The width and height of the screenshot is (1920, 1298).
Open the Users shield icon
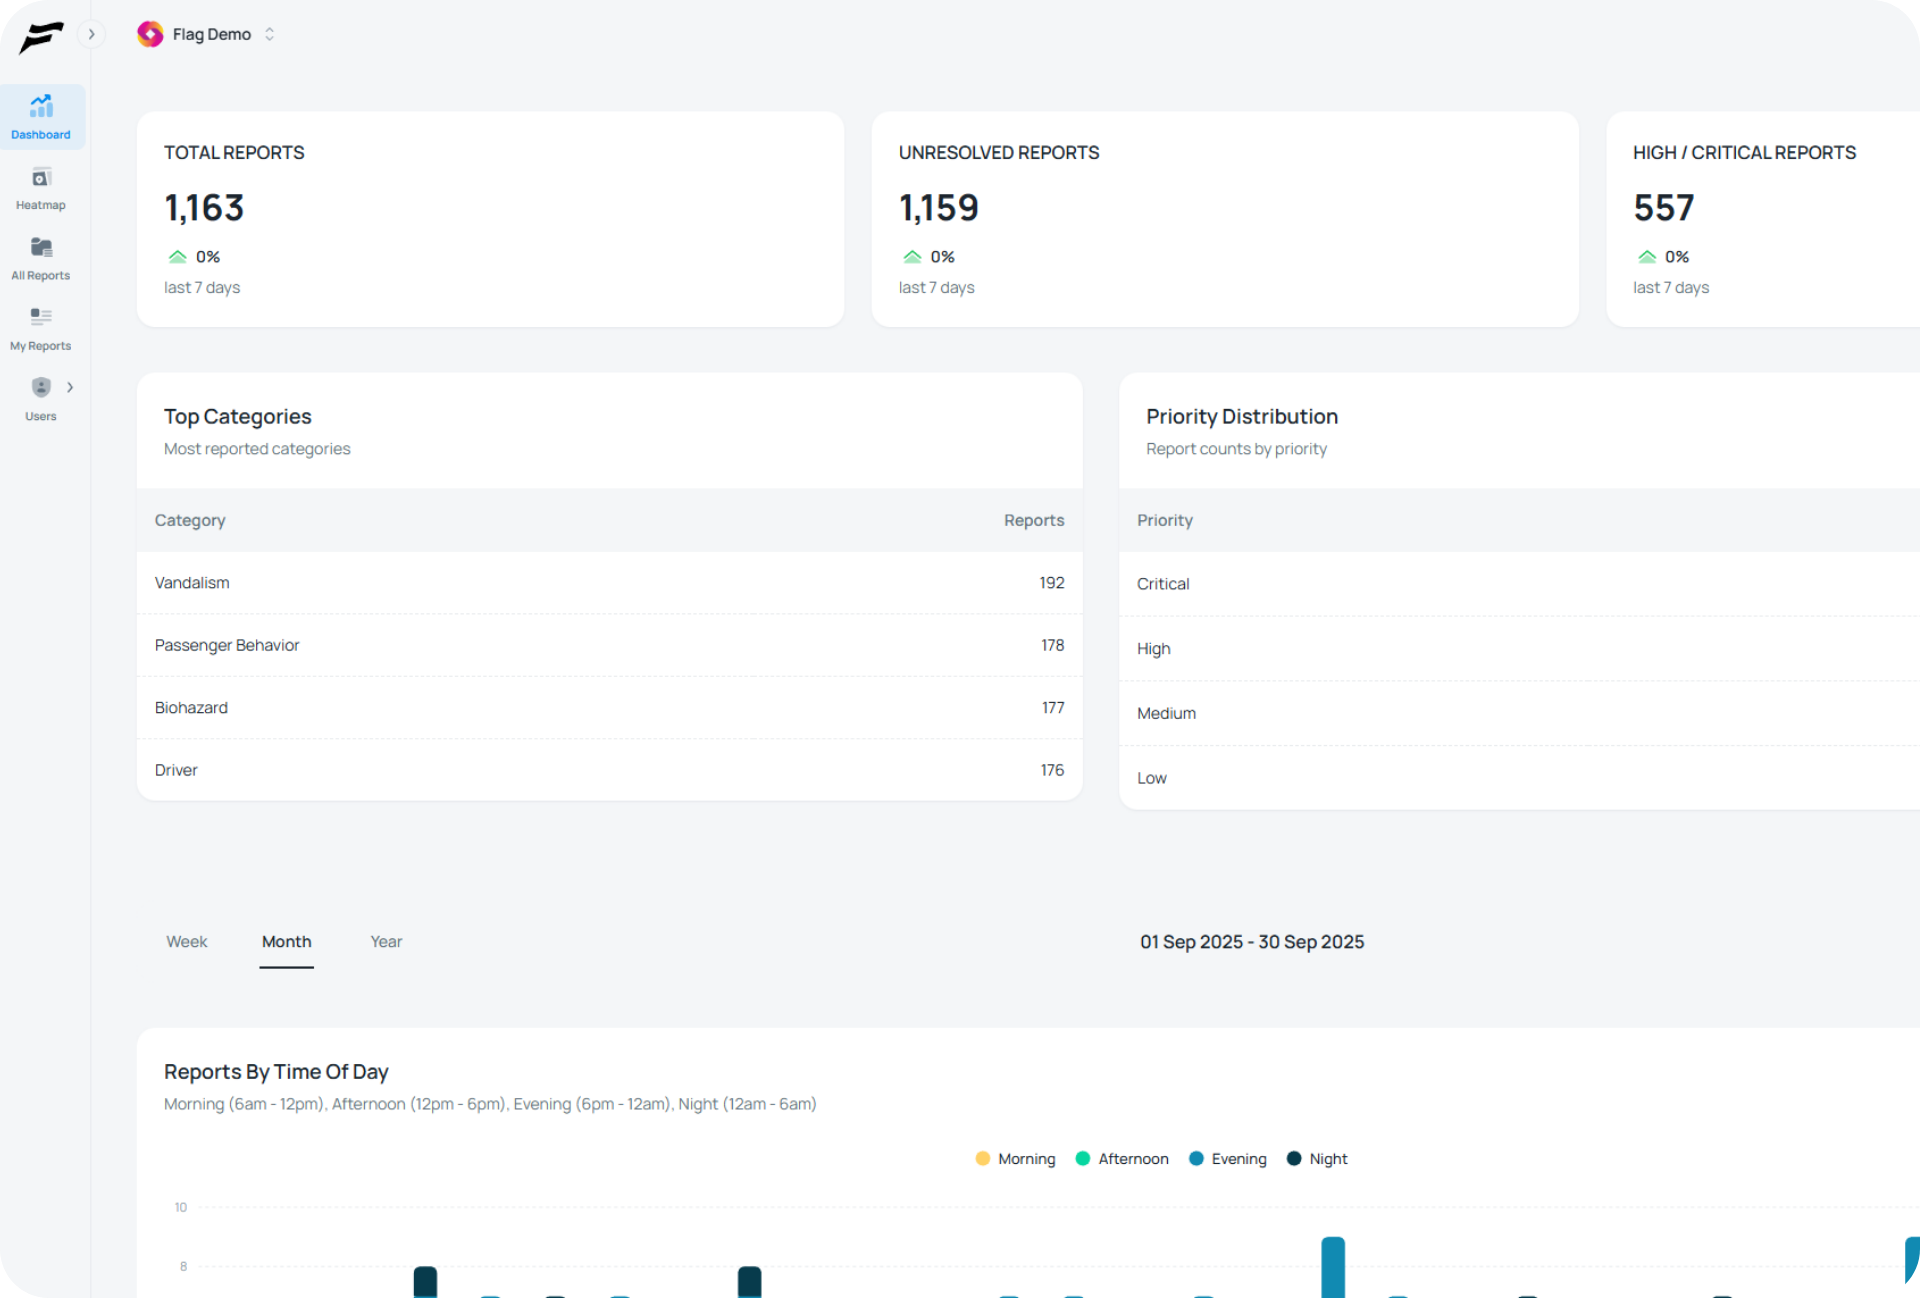coord(41,387)
